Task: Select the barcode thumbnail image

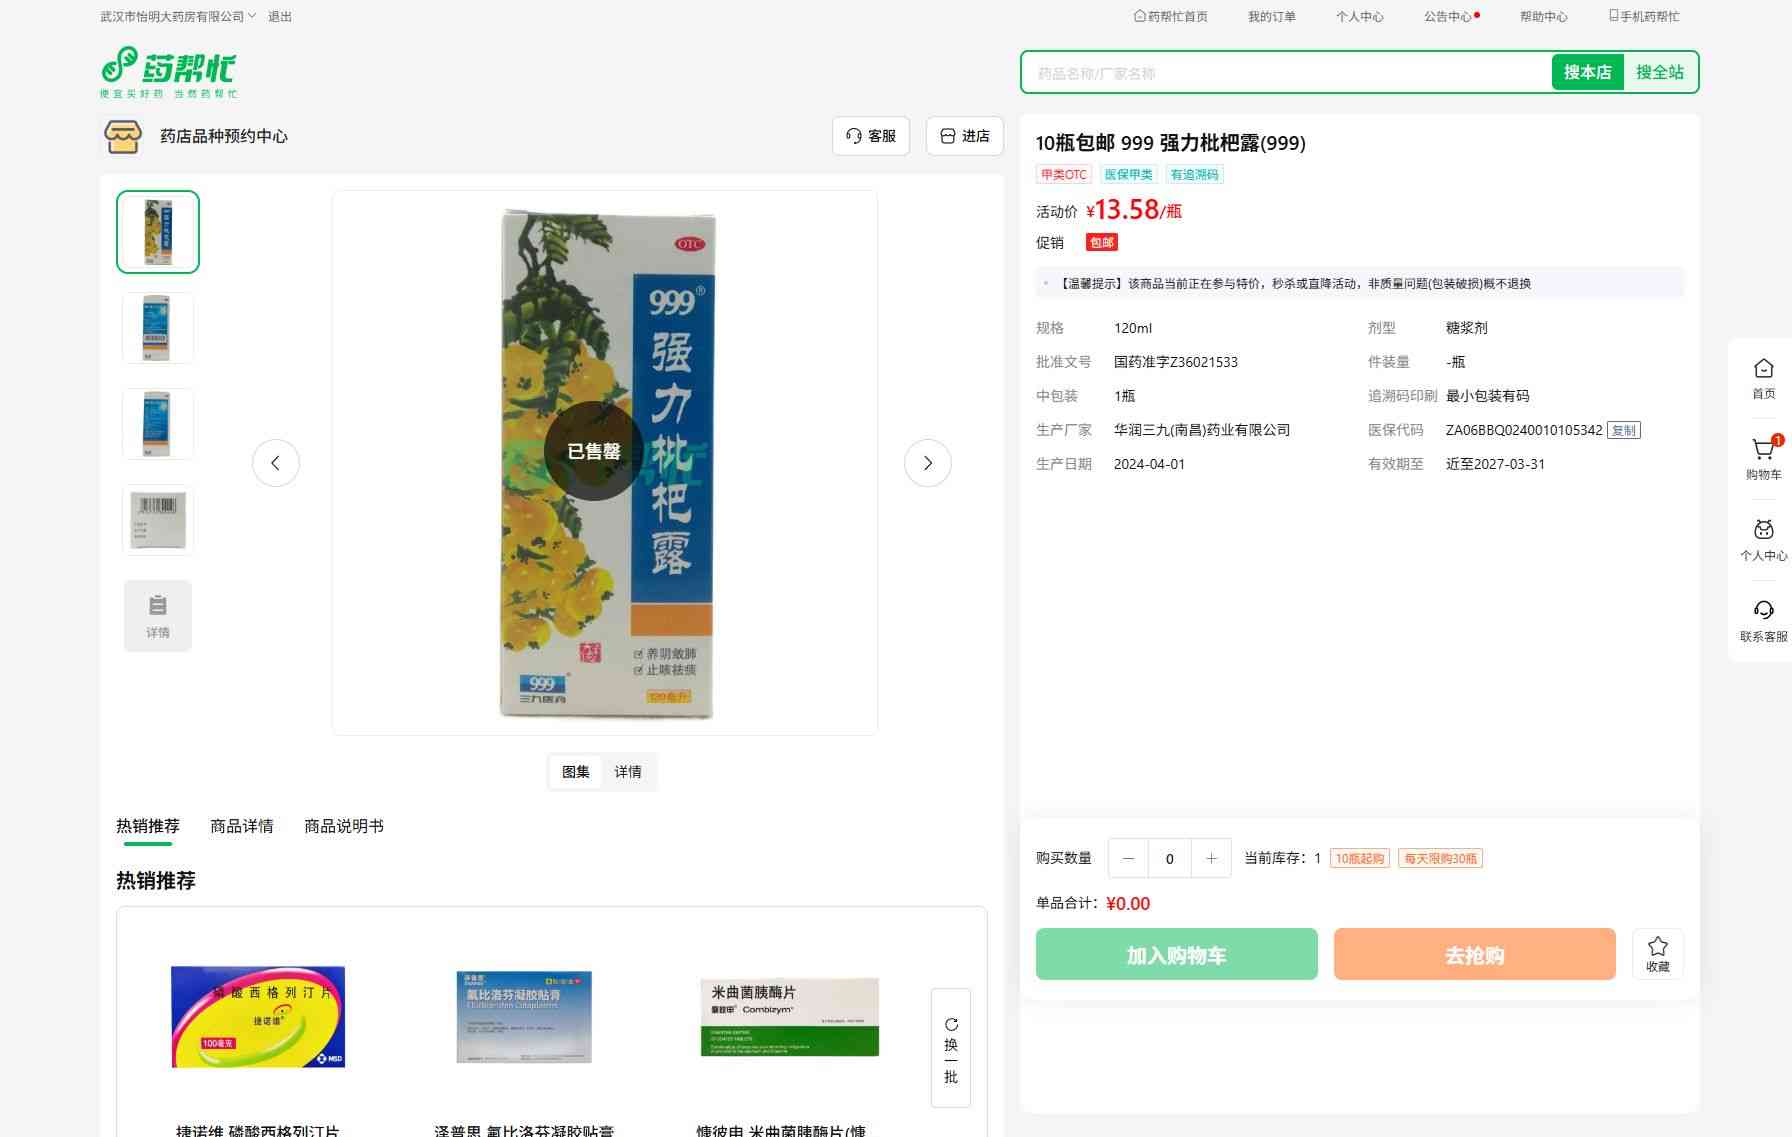Action: pyautogui.click(x=158, y=520)
